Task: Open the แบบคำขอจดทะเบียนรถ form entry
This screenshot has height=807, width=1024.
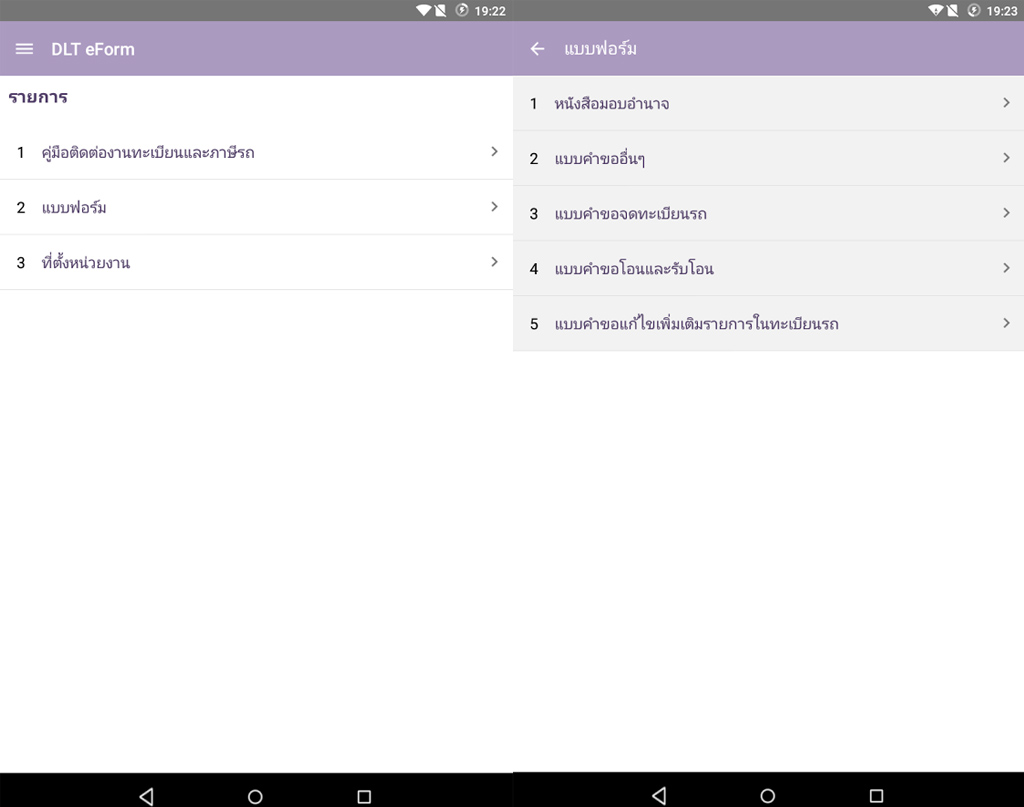Action: [631, 214]
